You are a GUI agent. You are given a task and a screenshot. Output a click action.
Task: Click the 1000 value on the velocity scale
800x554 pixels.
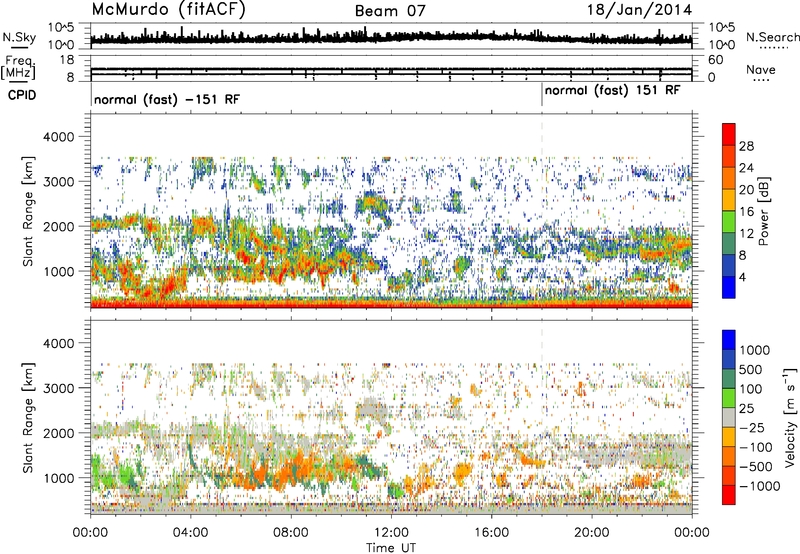[x=754, y=350]
